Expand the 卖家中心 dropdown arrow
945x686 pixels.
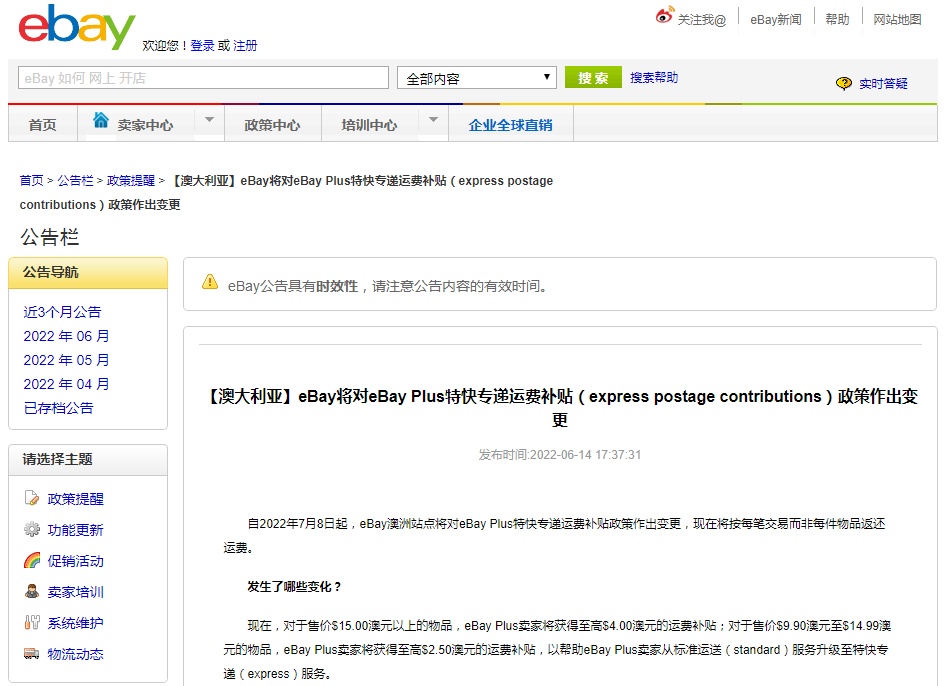(209, 119)
